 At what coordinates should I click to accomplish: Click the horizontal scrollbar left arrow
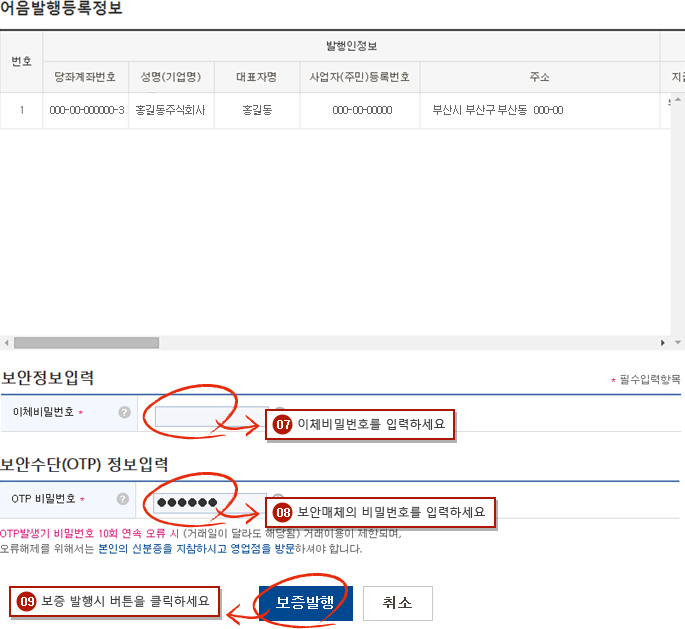tap(6, 343)
